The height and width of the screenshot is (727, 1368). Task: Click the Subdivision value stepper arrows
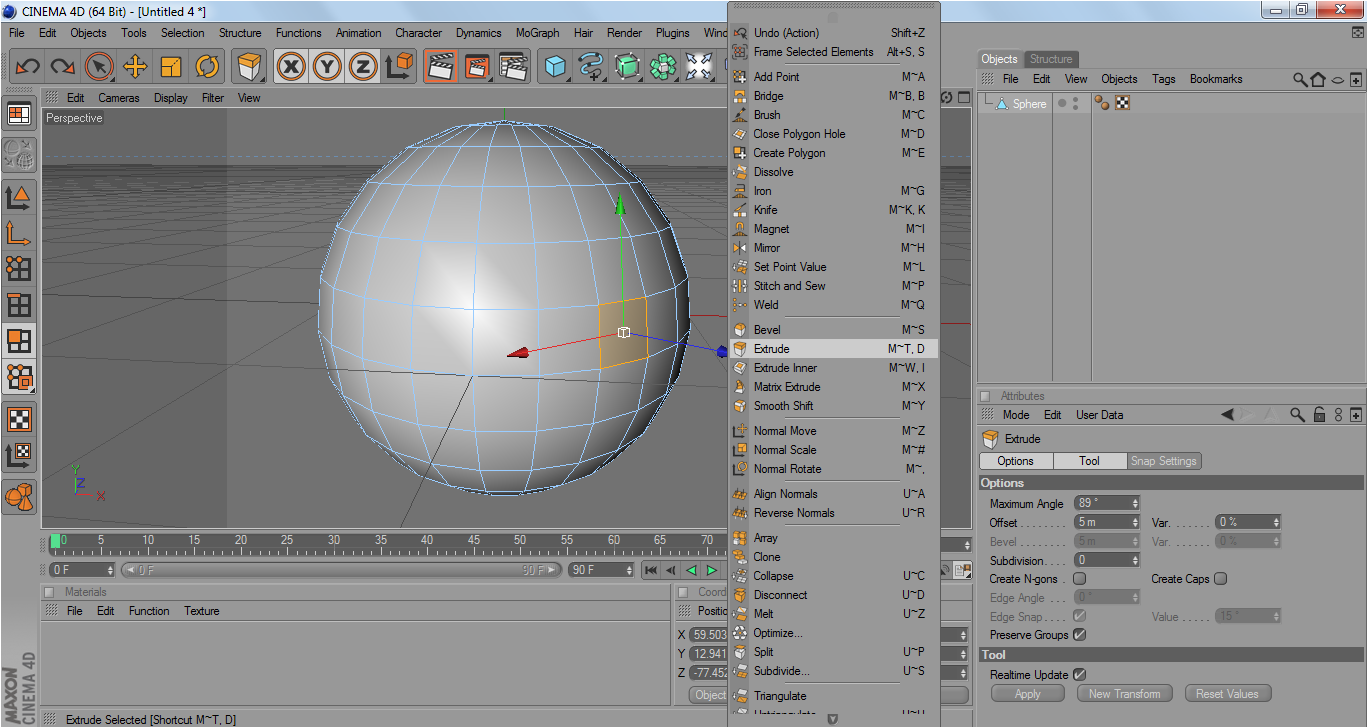(x=1135, y=561)
